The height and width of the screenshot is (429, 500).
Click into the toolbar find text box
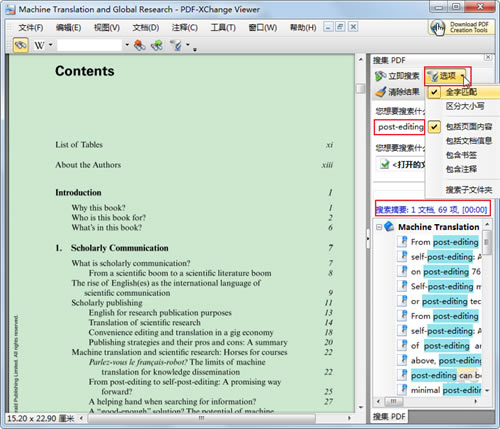coord(89,45)
